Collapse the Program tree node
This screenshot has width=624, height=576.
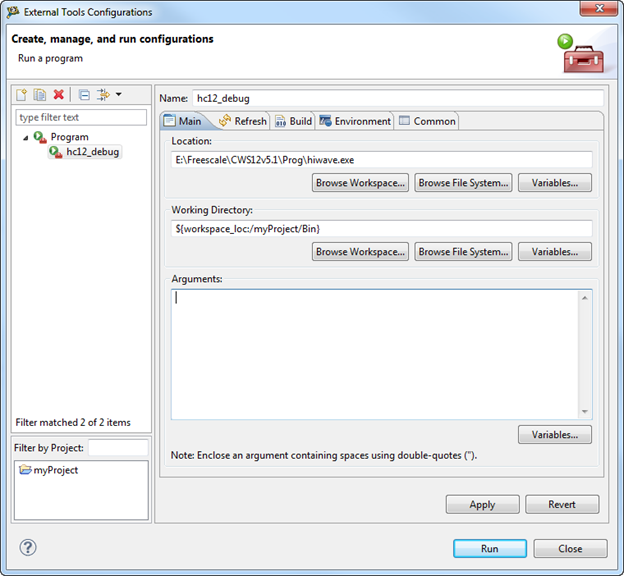pos(25,138)
